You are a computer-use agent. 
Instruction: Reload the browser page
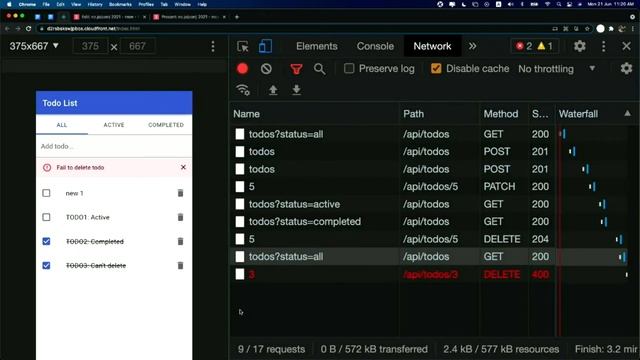click(x=28, y=29)
